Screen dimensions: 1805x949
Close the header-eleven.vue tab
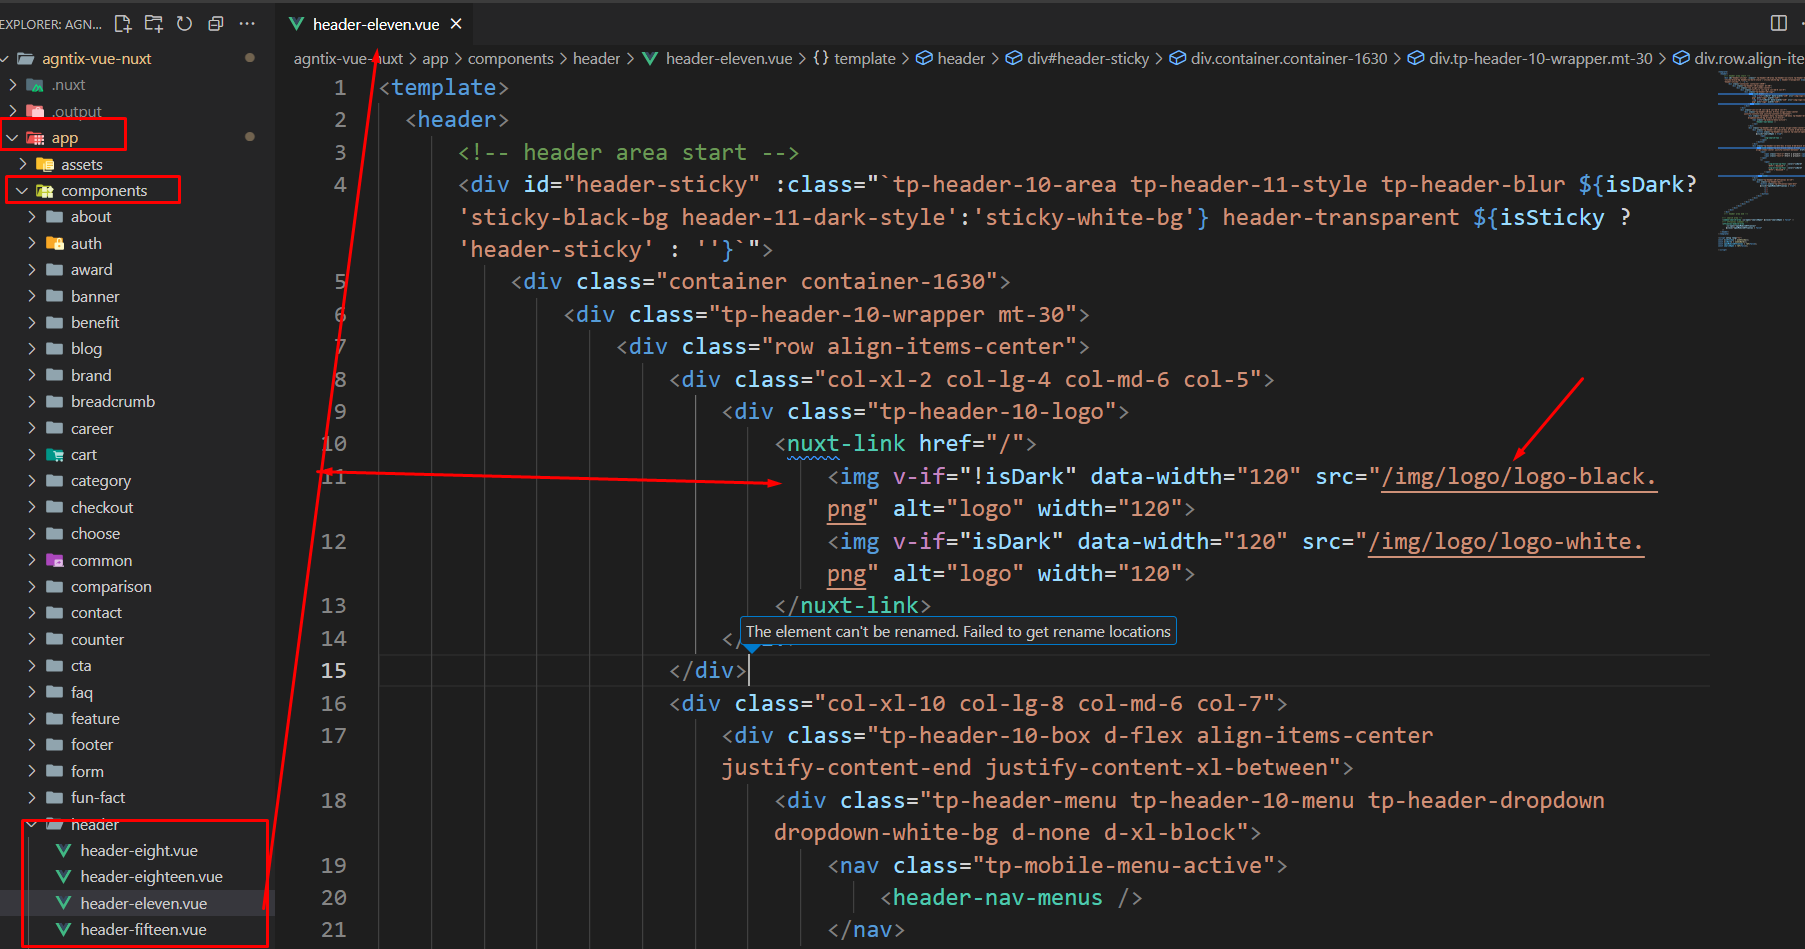(456, 24)
